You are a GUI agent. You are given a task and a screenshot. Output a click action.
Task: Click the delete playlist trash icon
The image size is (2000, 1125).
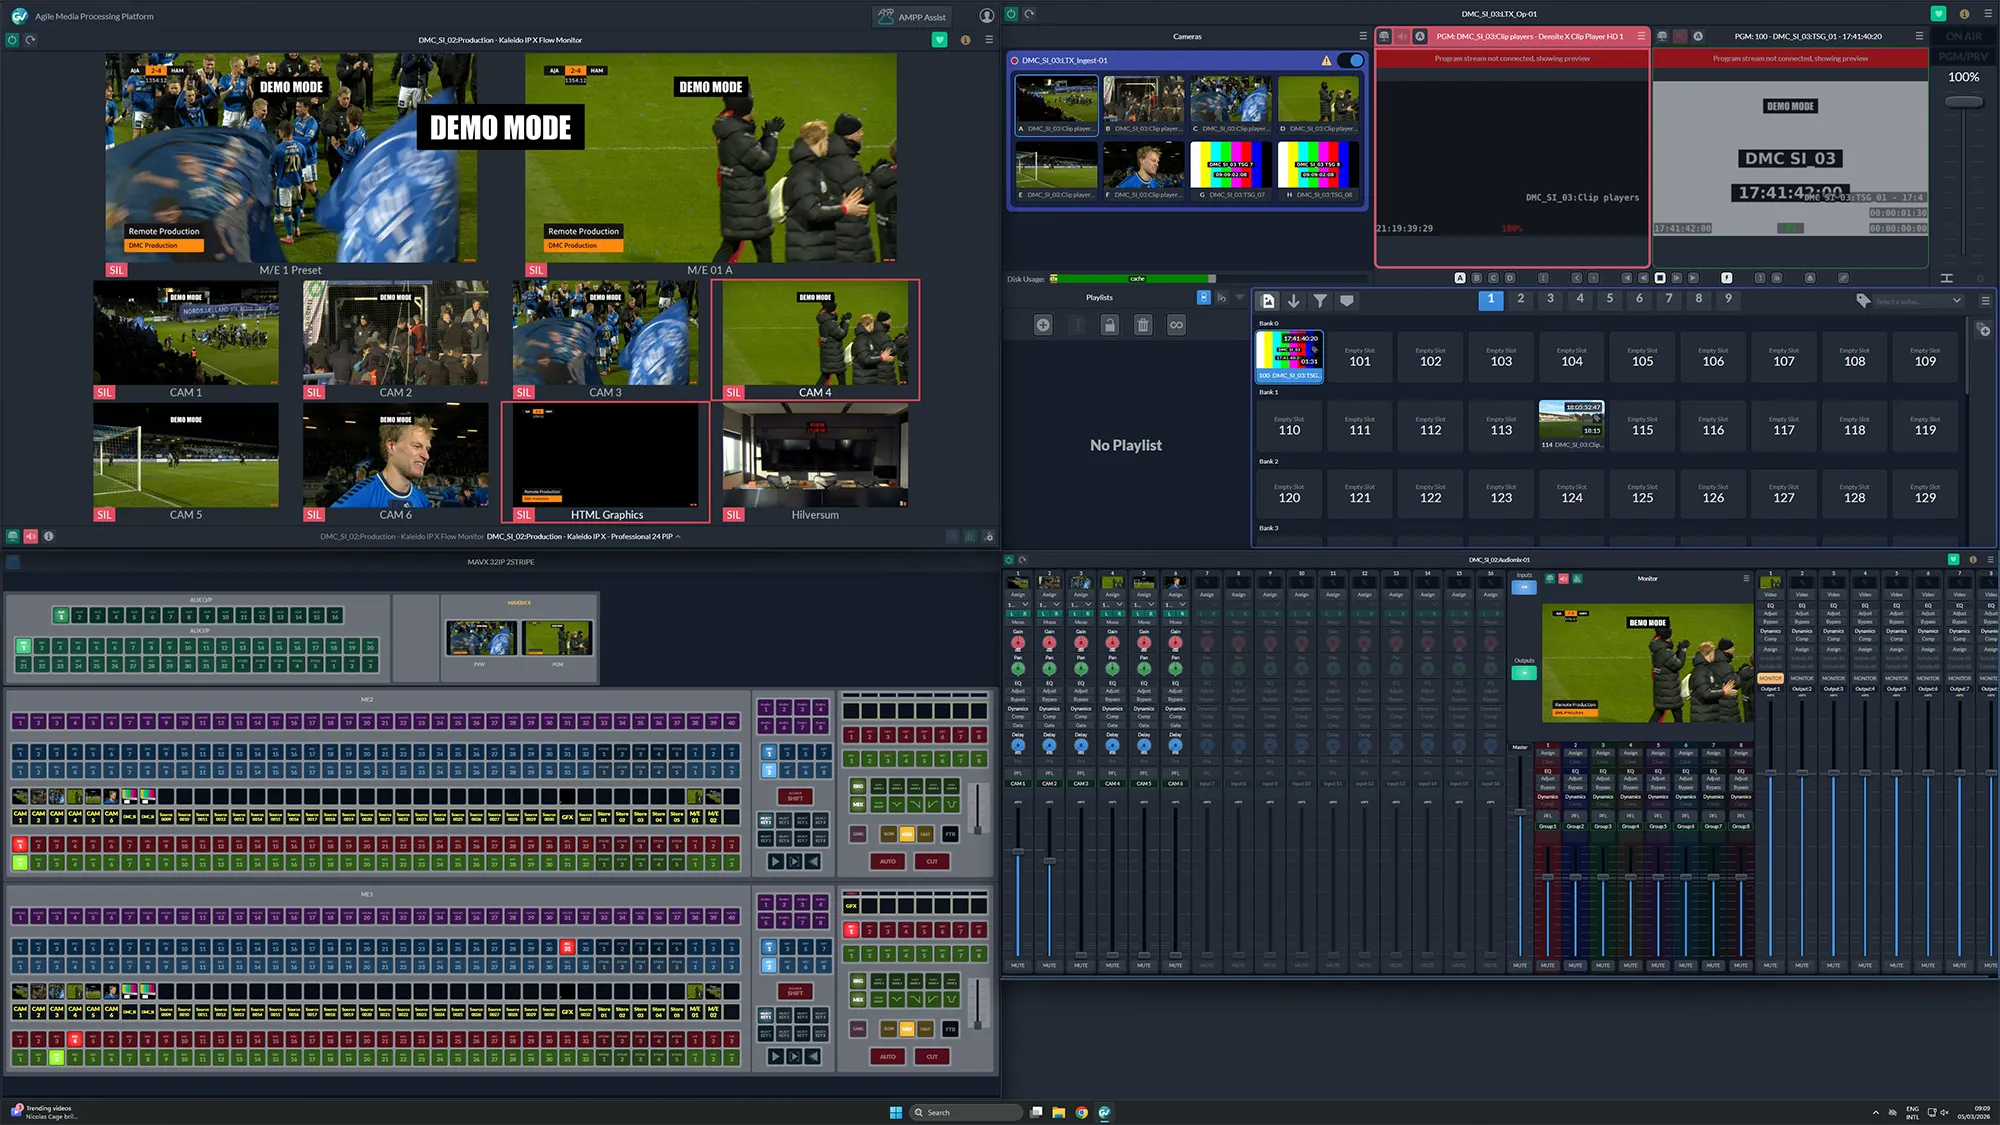[1143, 325]
